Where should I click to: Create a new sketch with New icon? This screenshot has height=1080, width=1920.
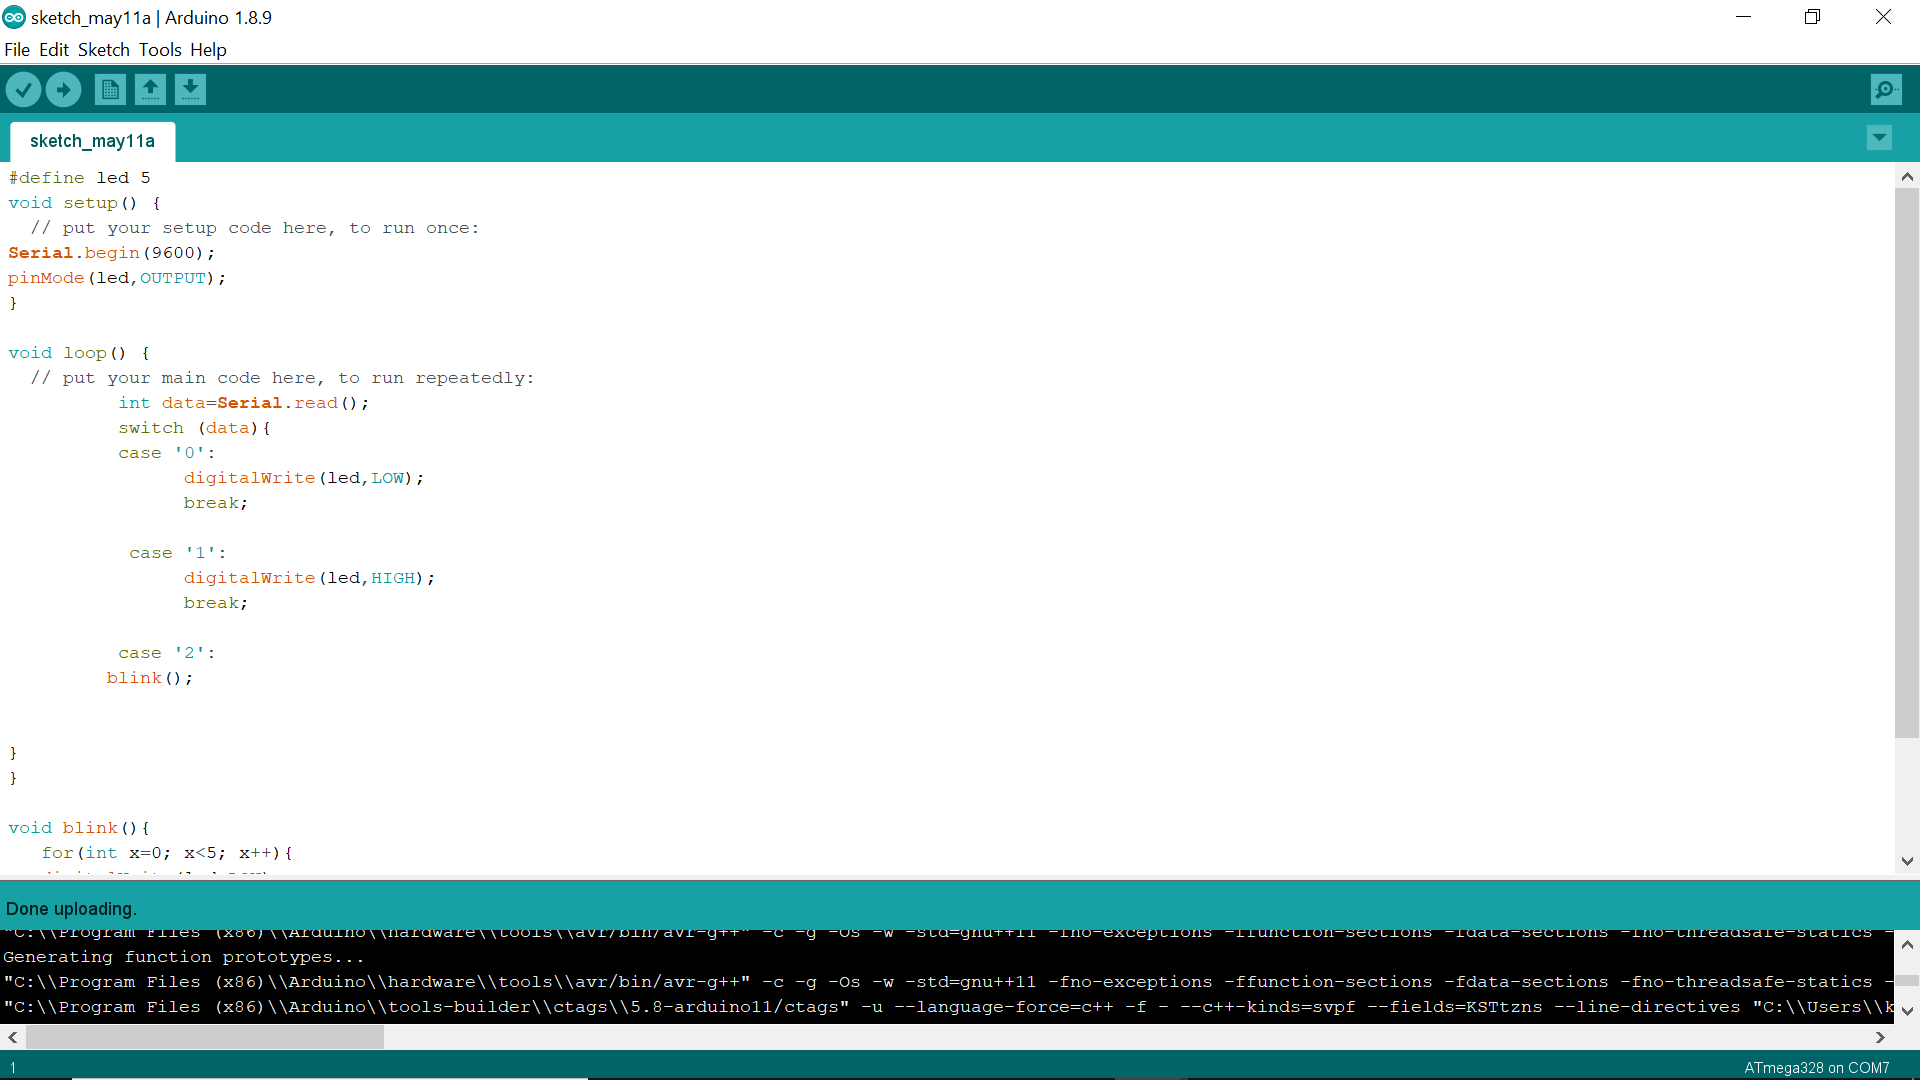click(110, 90)
